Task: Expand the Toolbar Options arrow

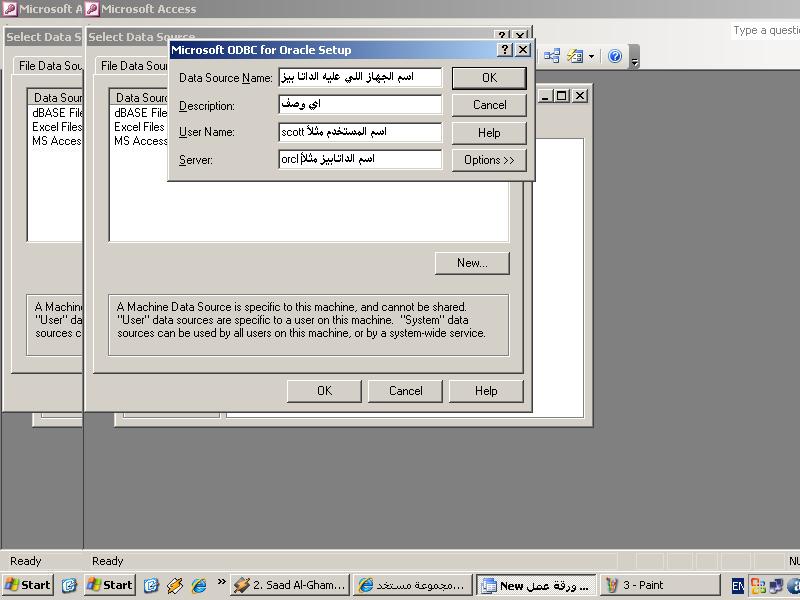Action: click(634, 58)
